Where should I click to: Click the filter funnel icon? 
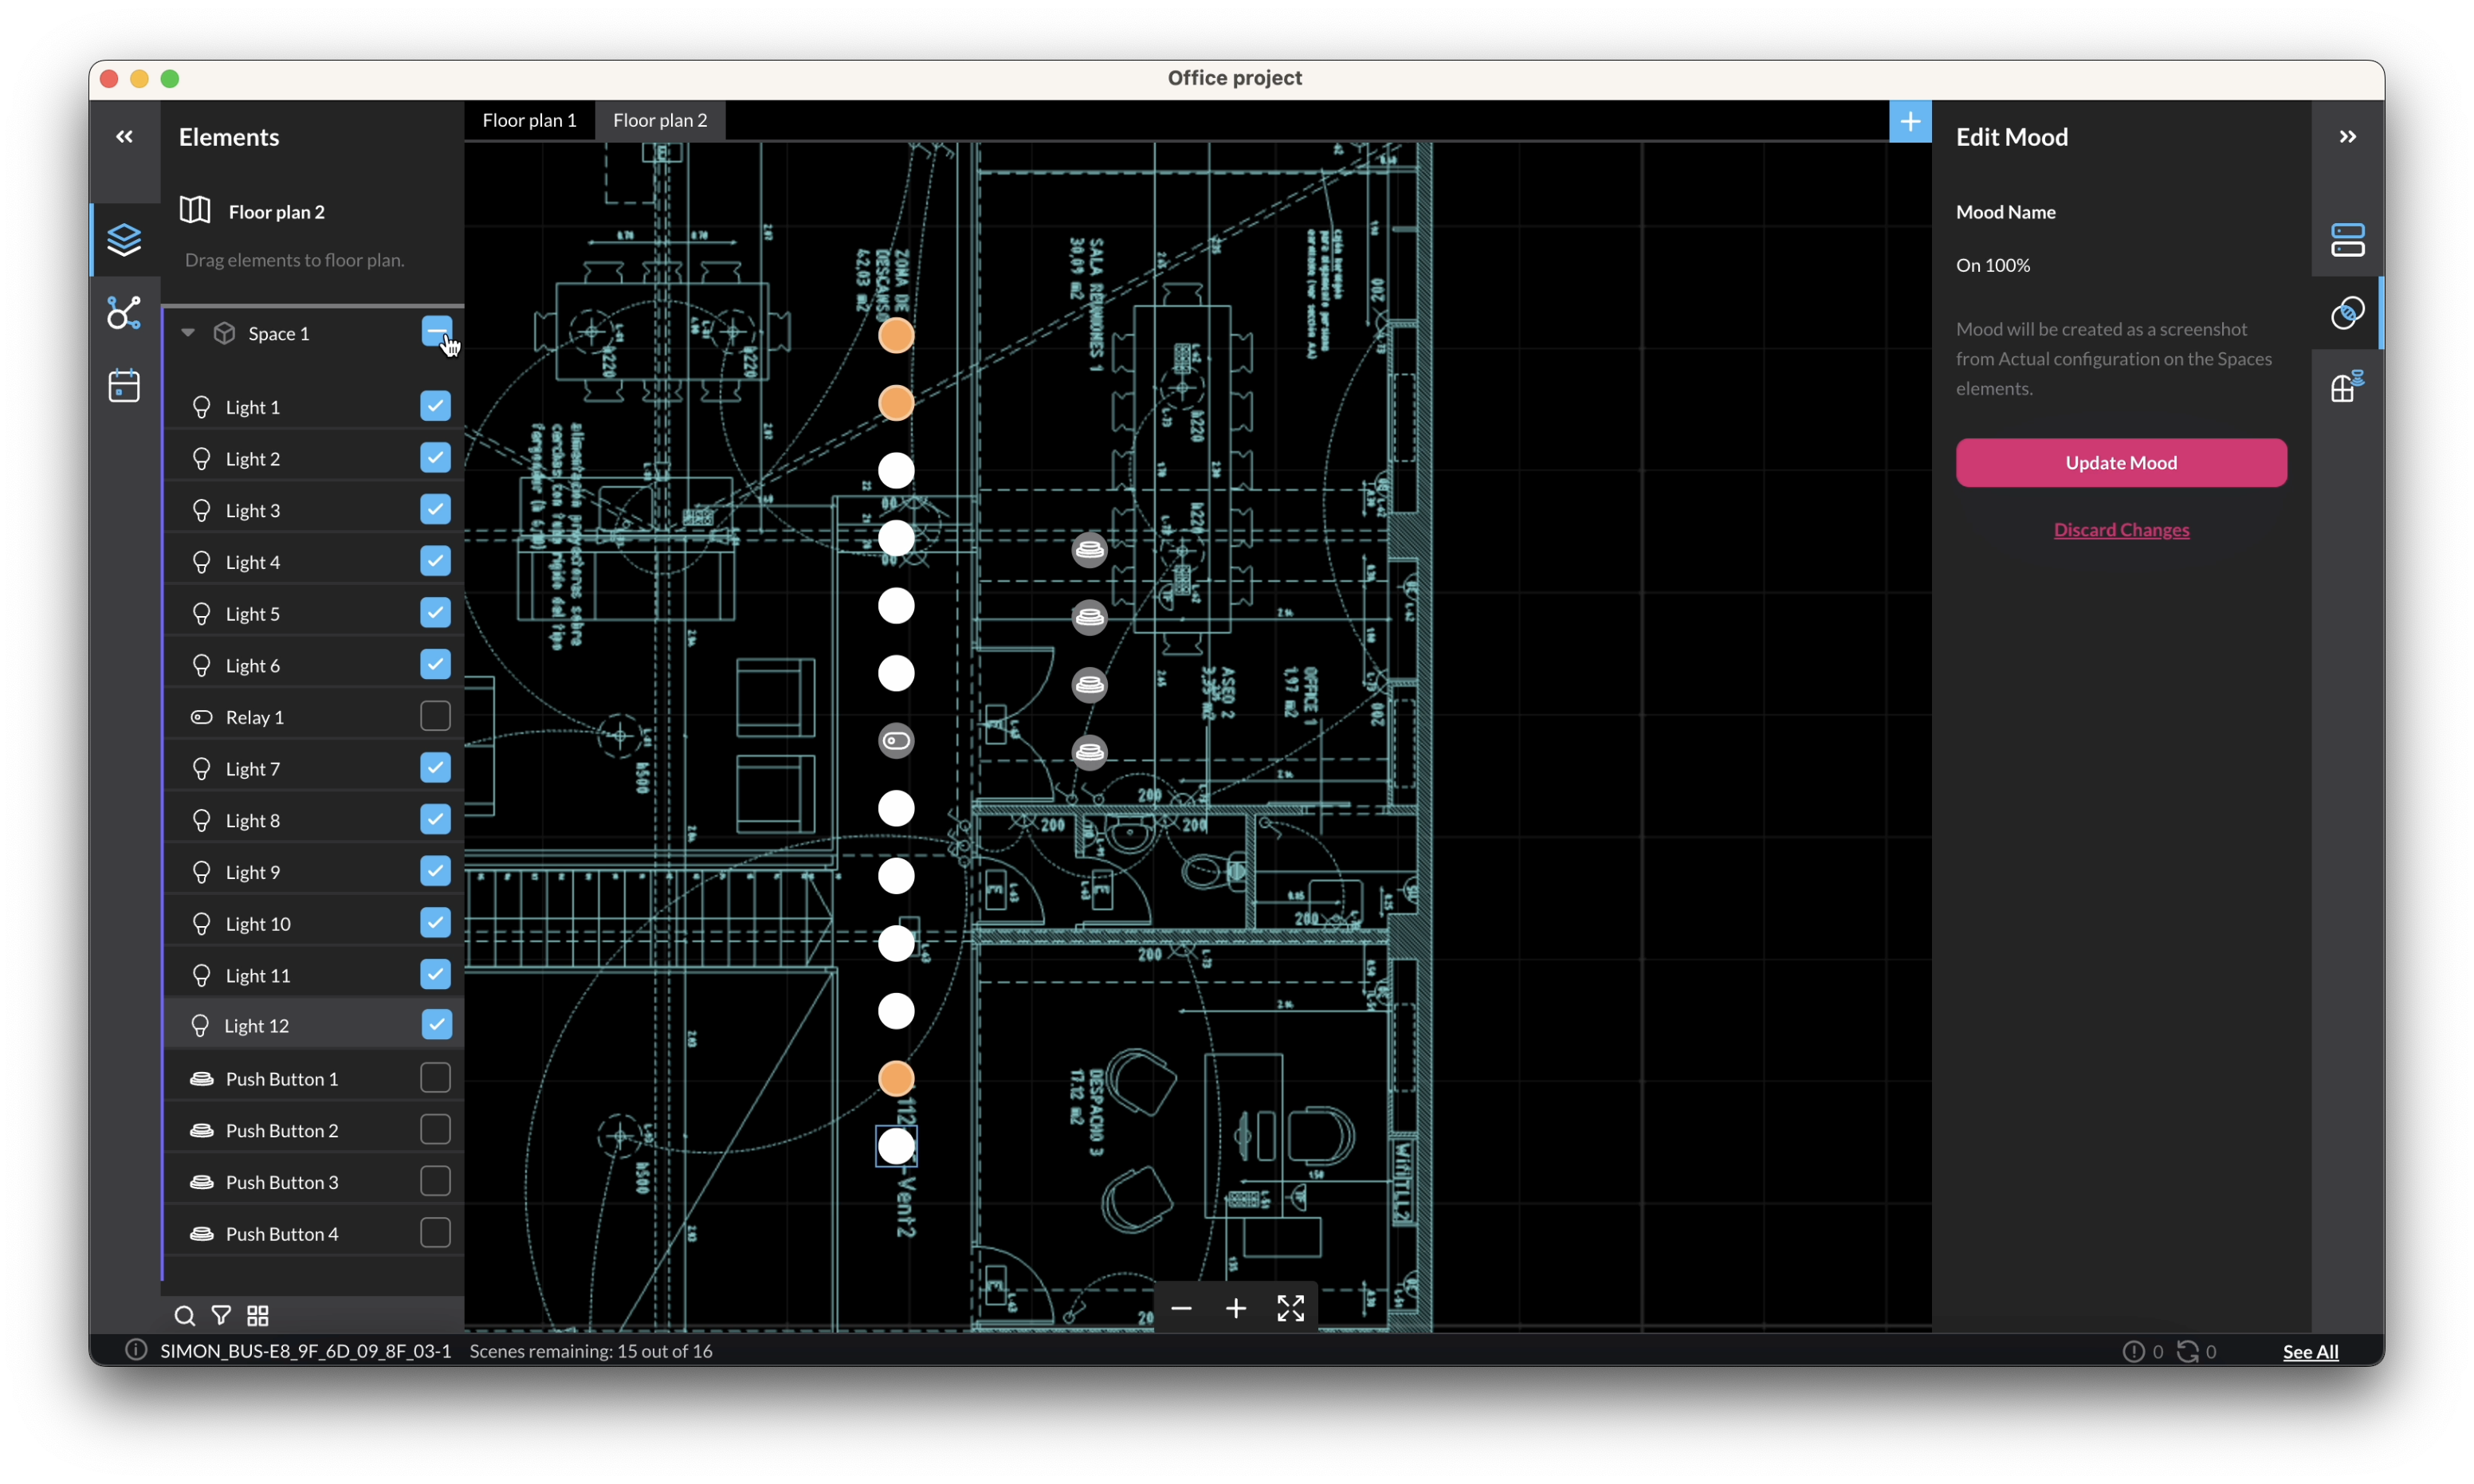(x=221, y=1316)
